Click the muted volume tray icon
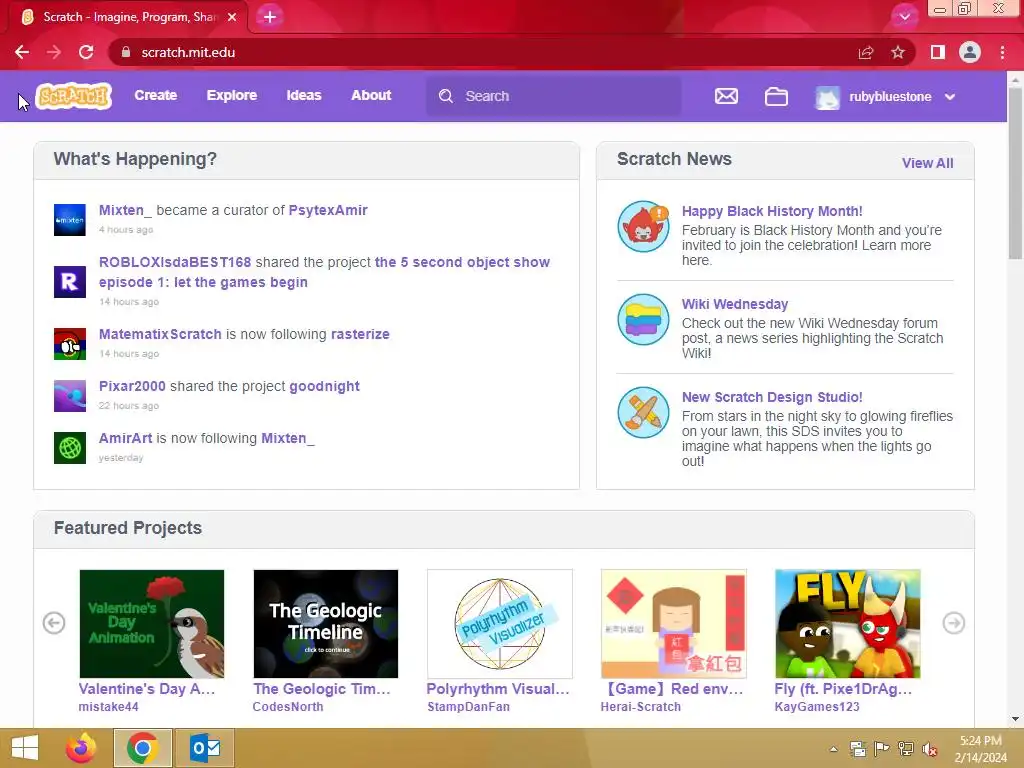This screenshot has width=1024, height=768. coord(930,749)
